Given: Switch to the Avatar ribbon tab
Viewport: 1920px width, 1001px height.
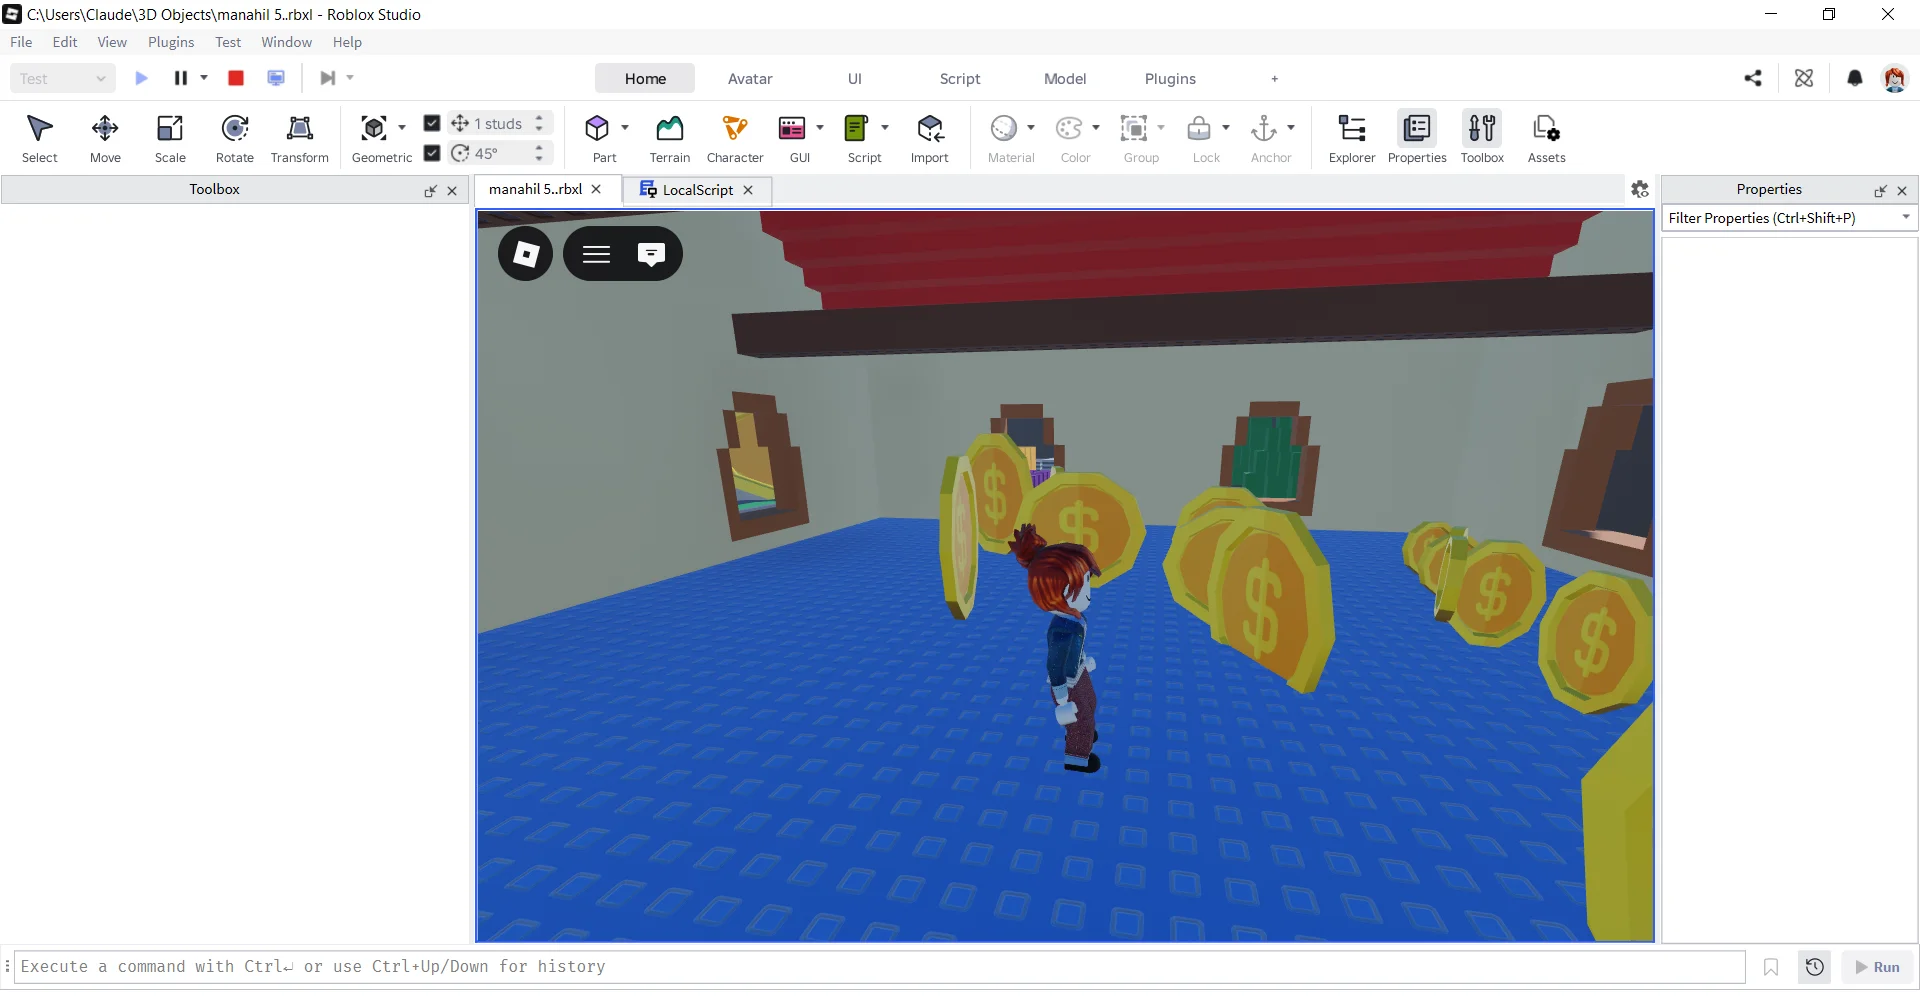Looking at the screenshot, I should pyautogui.click(x=750, y=79).
